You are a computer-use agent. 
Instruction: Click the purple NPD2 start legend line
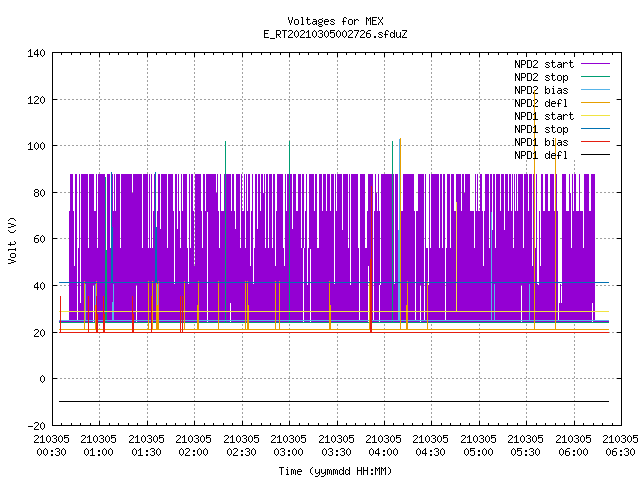click(x=596, y=64)
